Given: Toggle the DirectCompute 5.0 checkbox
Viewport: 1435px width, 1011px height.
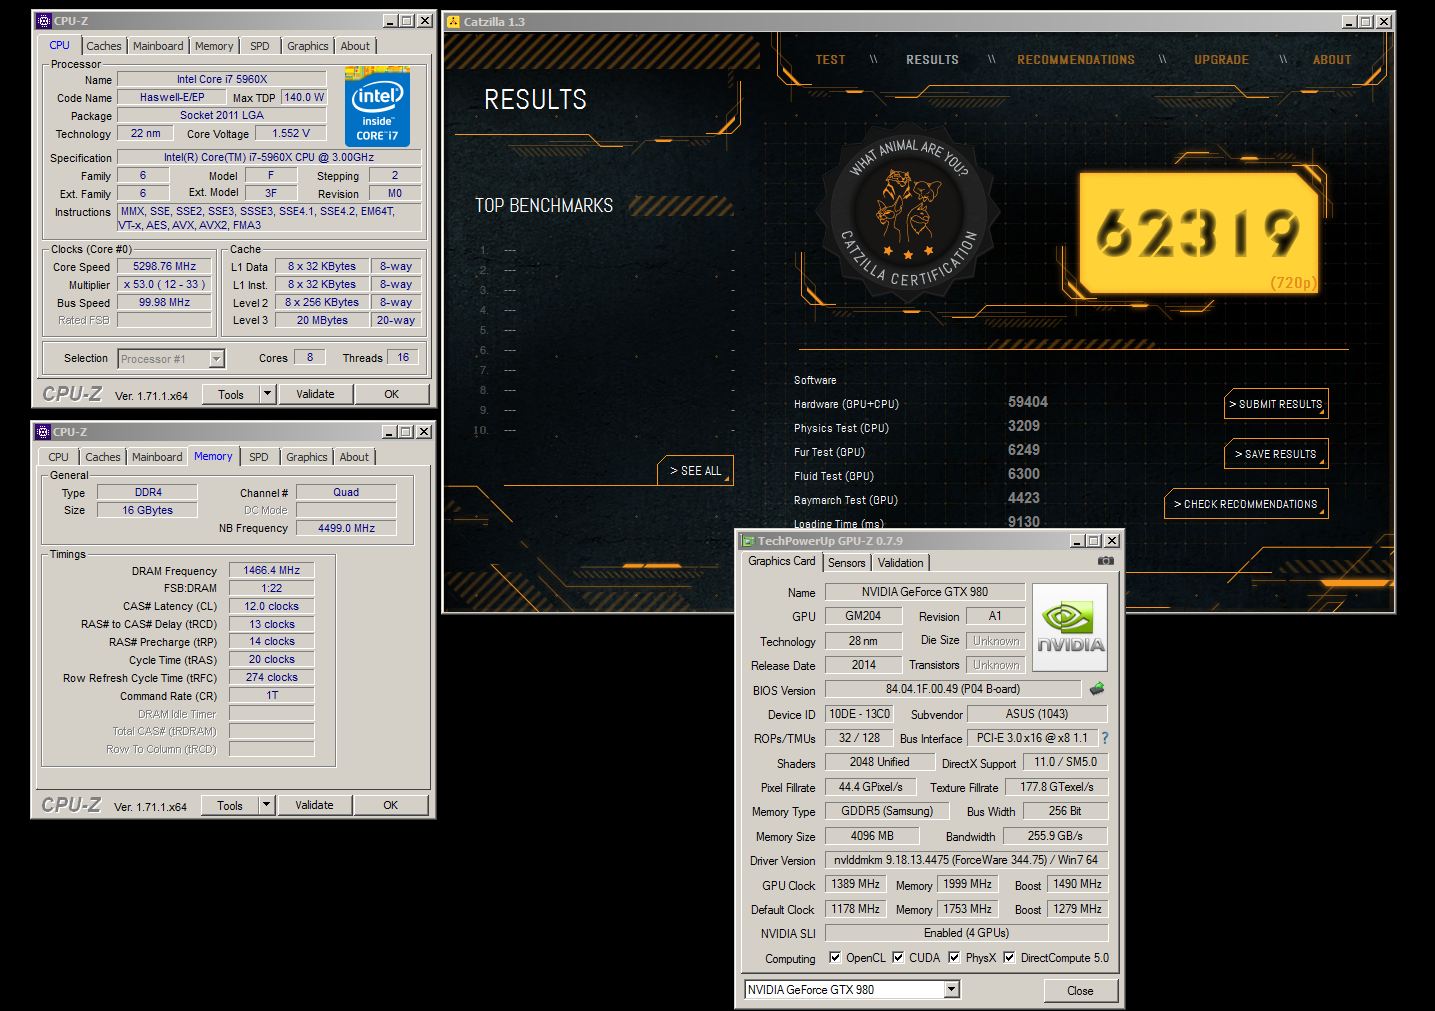Looking at the screenshot, I should coord(1009,957).
